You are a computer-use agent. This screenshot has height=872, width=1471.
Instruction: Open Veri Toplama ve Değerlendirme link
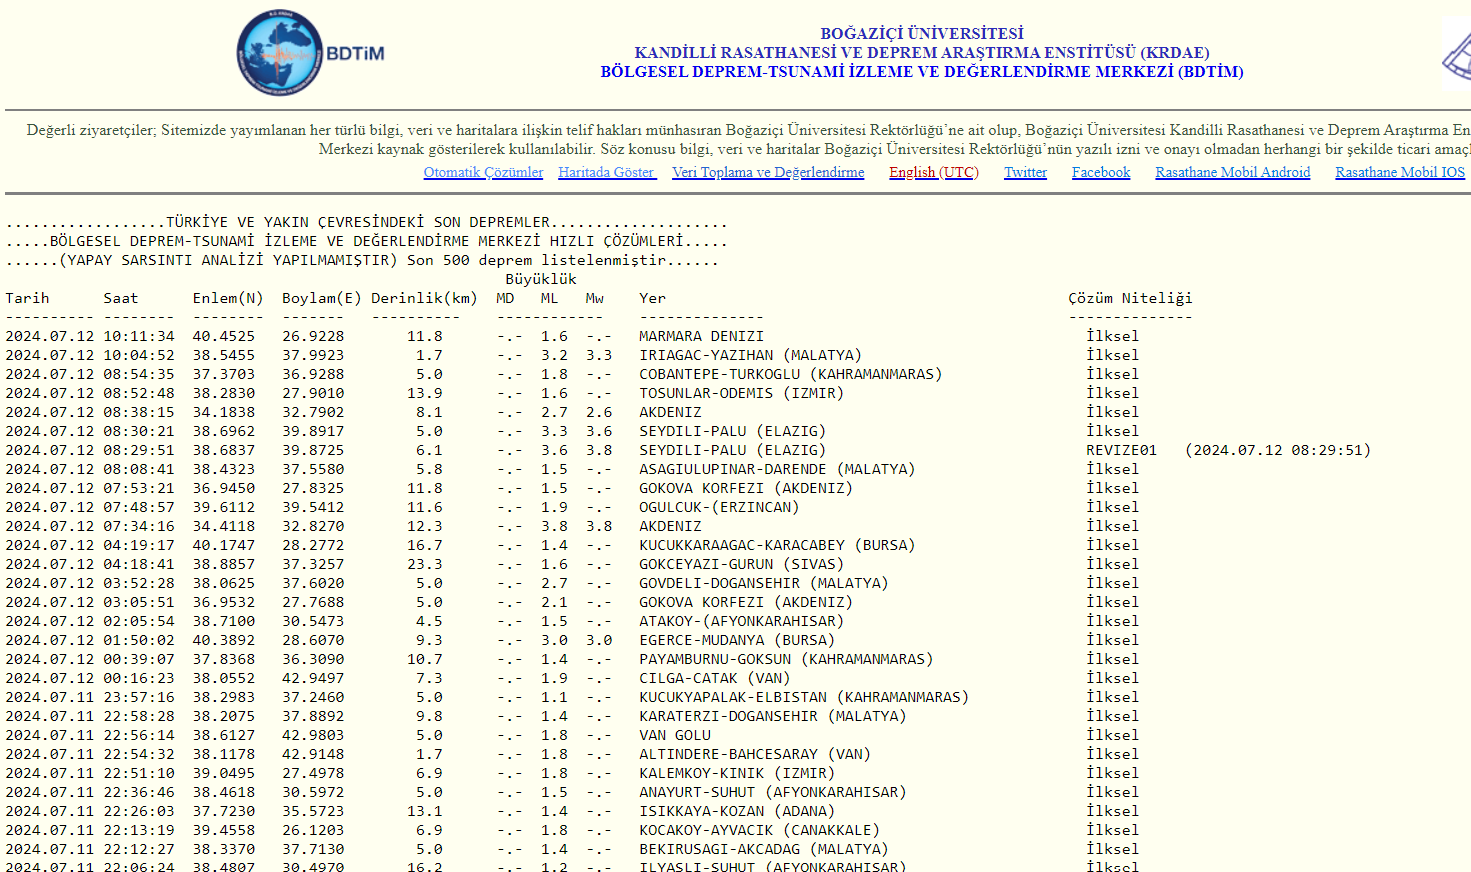tap(768, 172)
